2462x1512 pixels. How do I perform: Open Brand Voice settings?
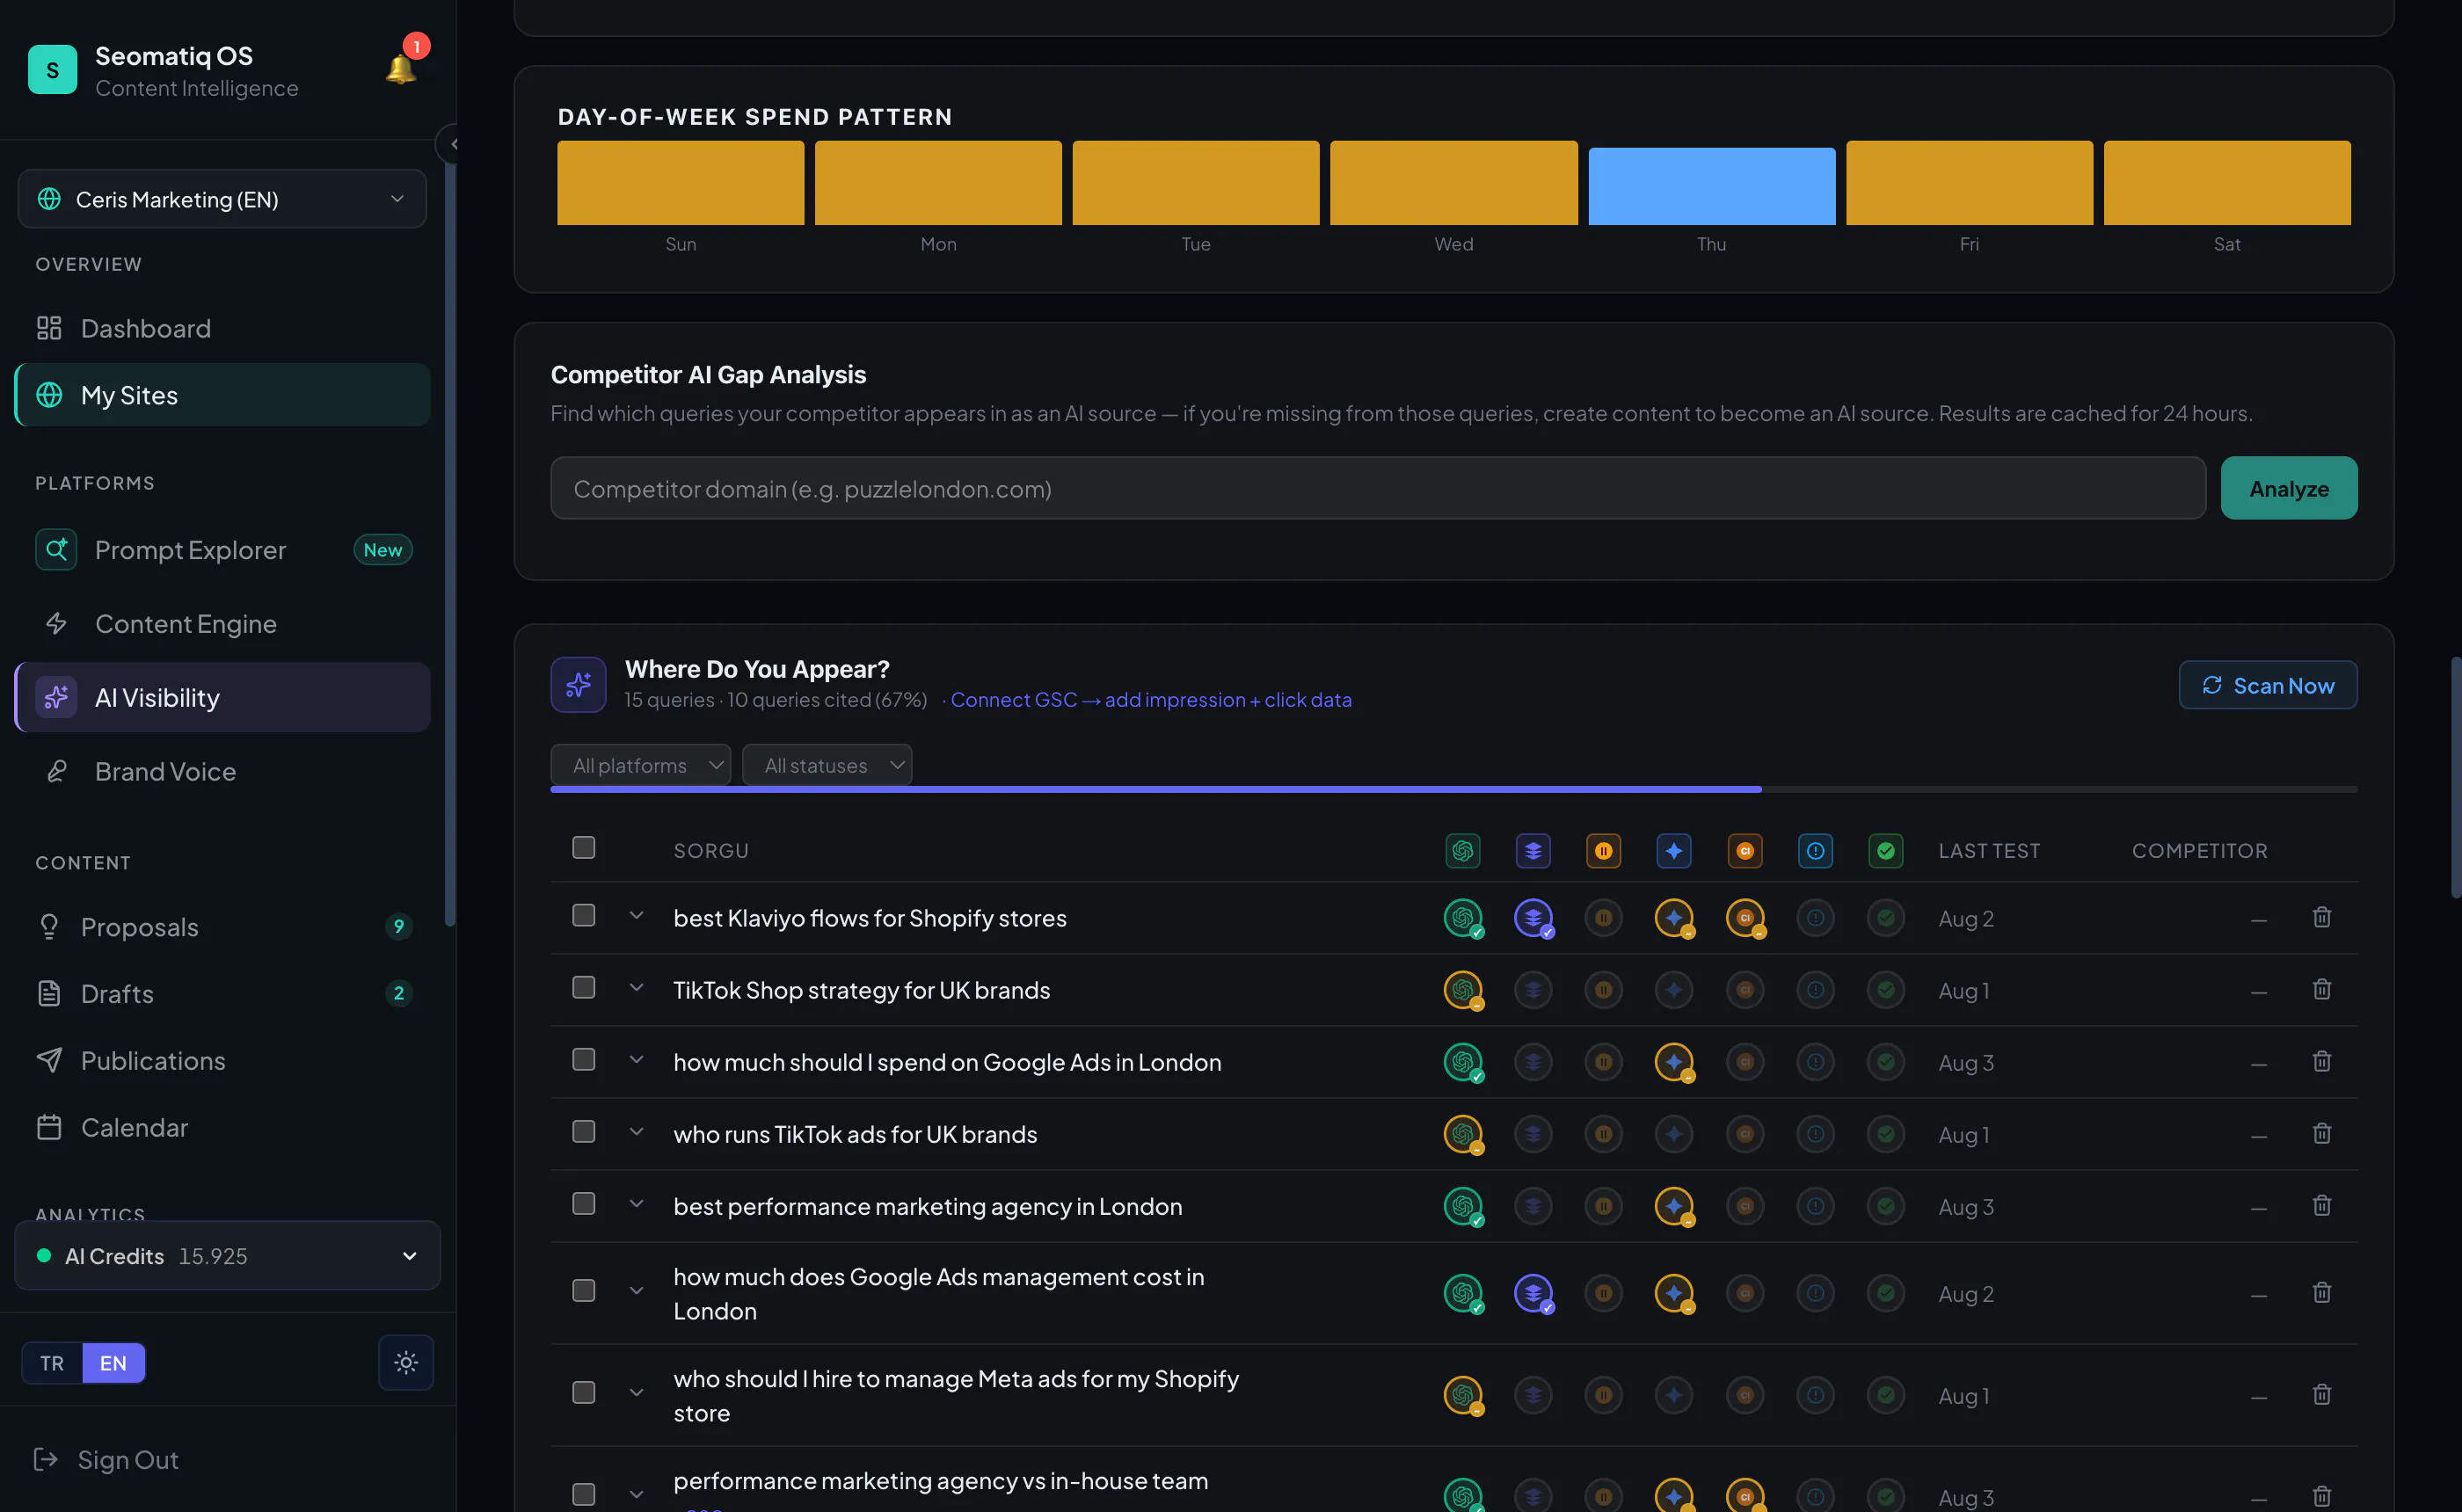(222, 772)
